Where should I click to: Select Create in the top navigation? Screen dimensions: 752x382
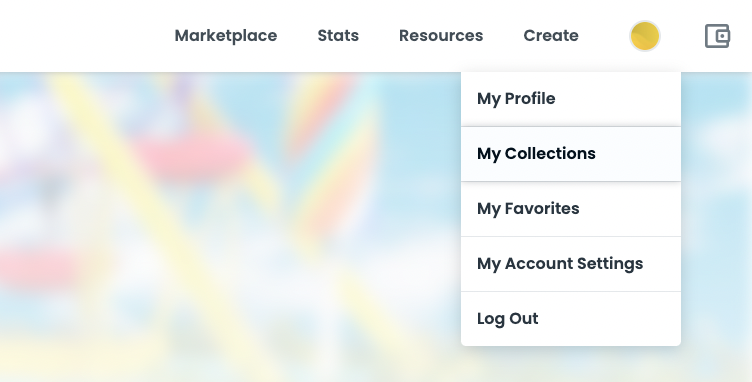coord(551,35)
